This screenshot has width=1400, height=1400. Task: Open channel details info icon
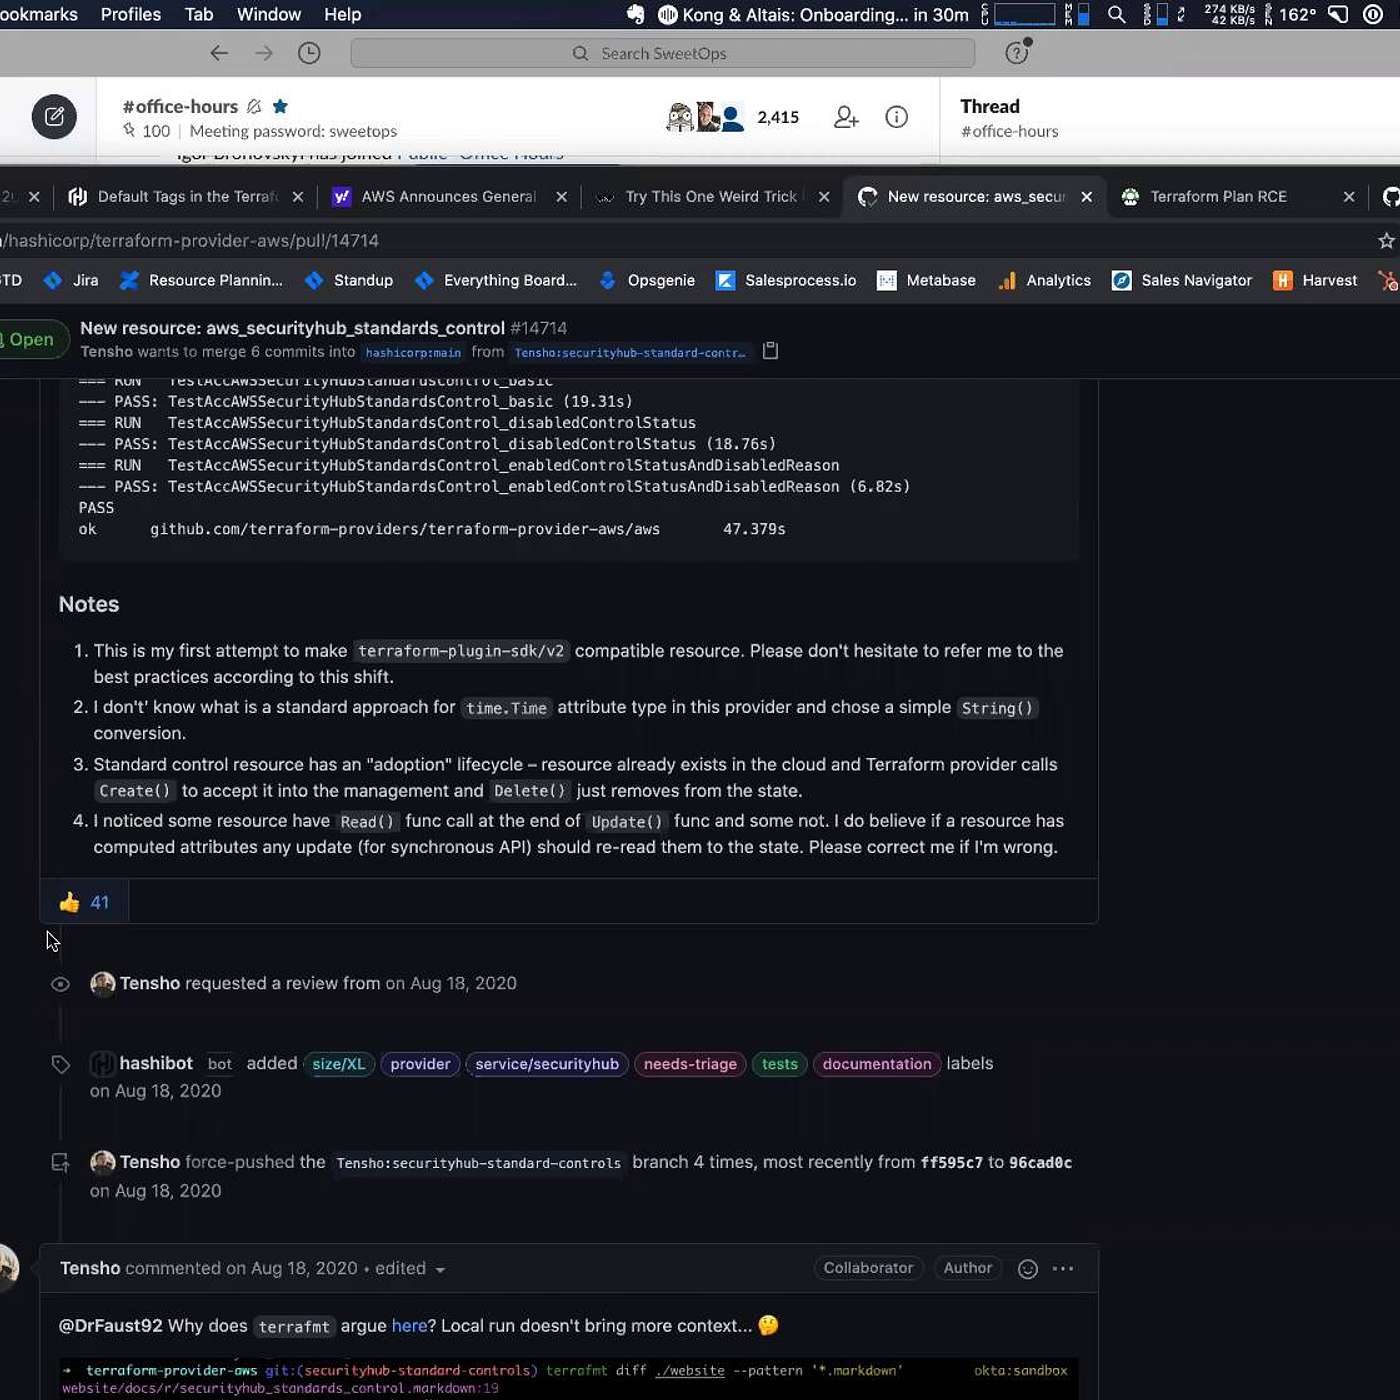click(x=897, y=117)
